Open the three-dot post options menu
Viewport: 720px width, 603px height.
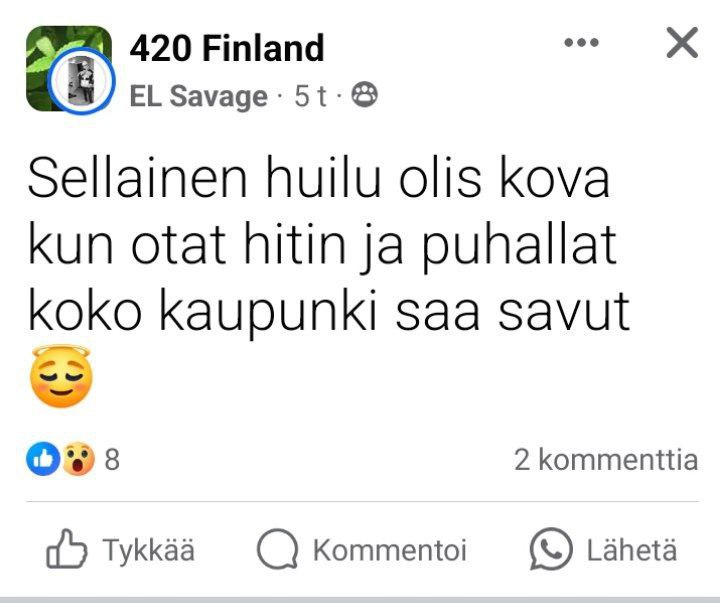click(581, 43)
